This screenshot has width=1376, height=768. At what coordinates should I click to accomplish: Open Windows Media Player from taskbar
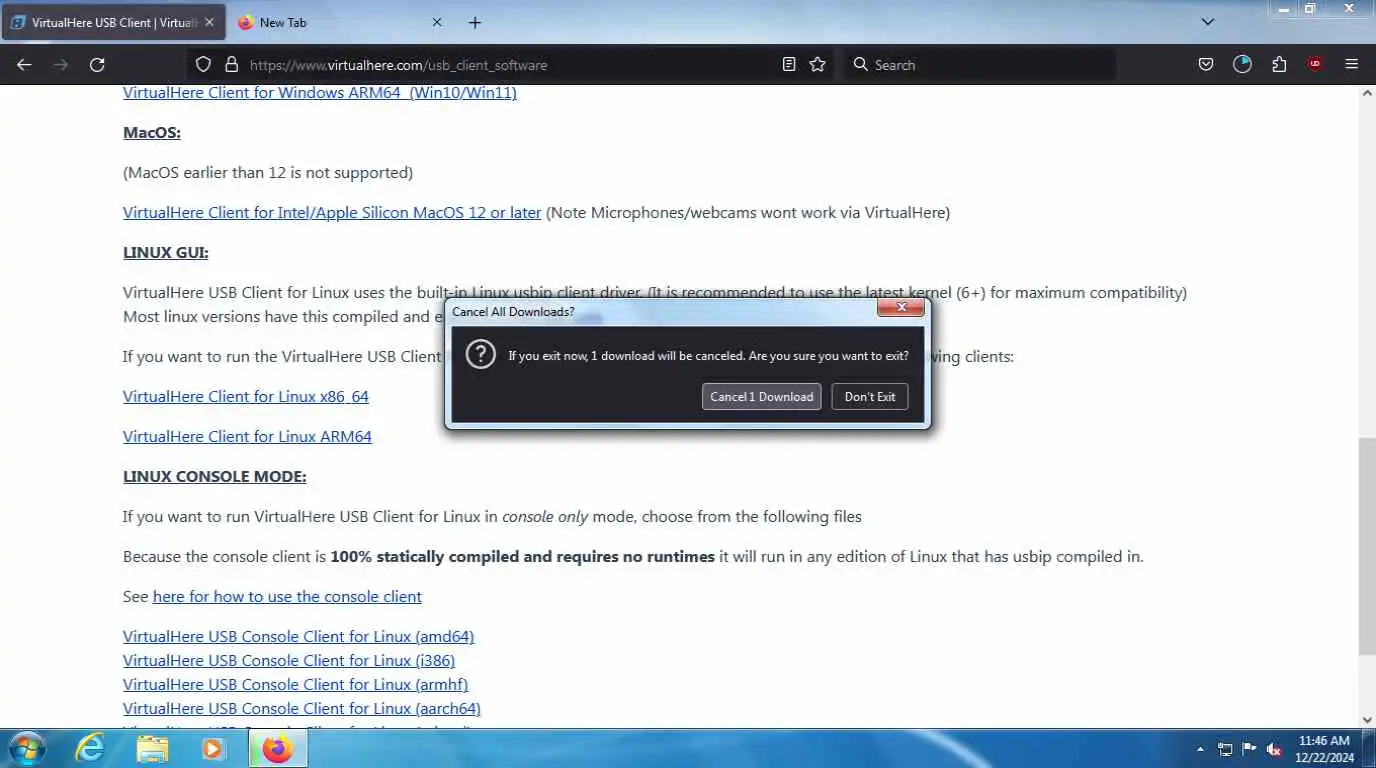click(x=213, y=748)
